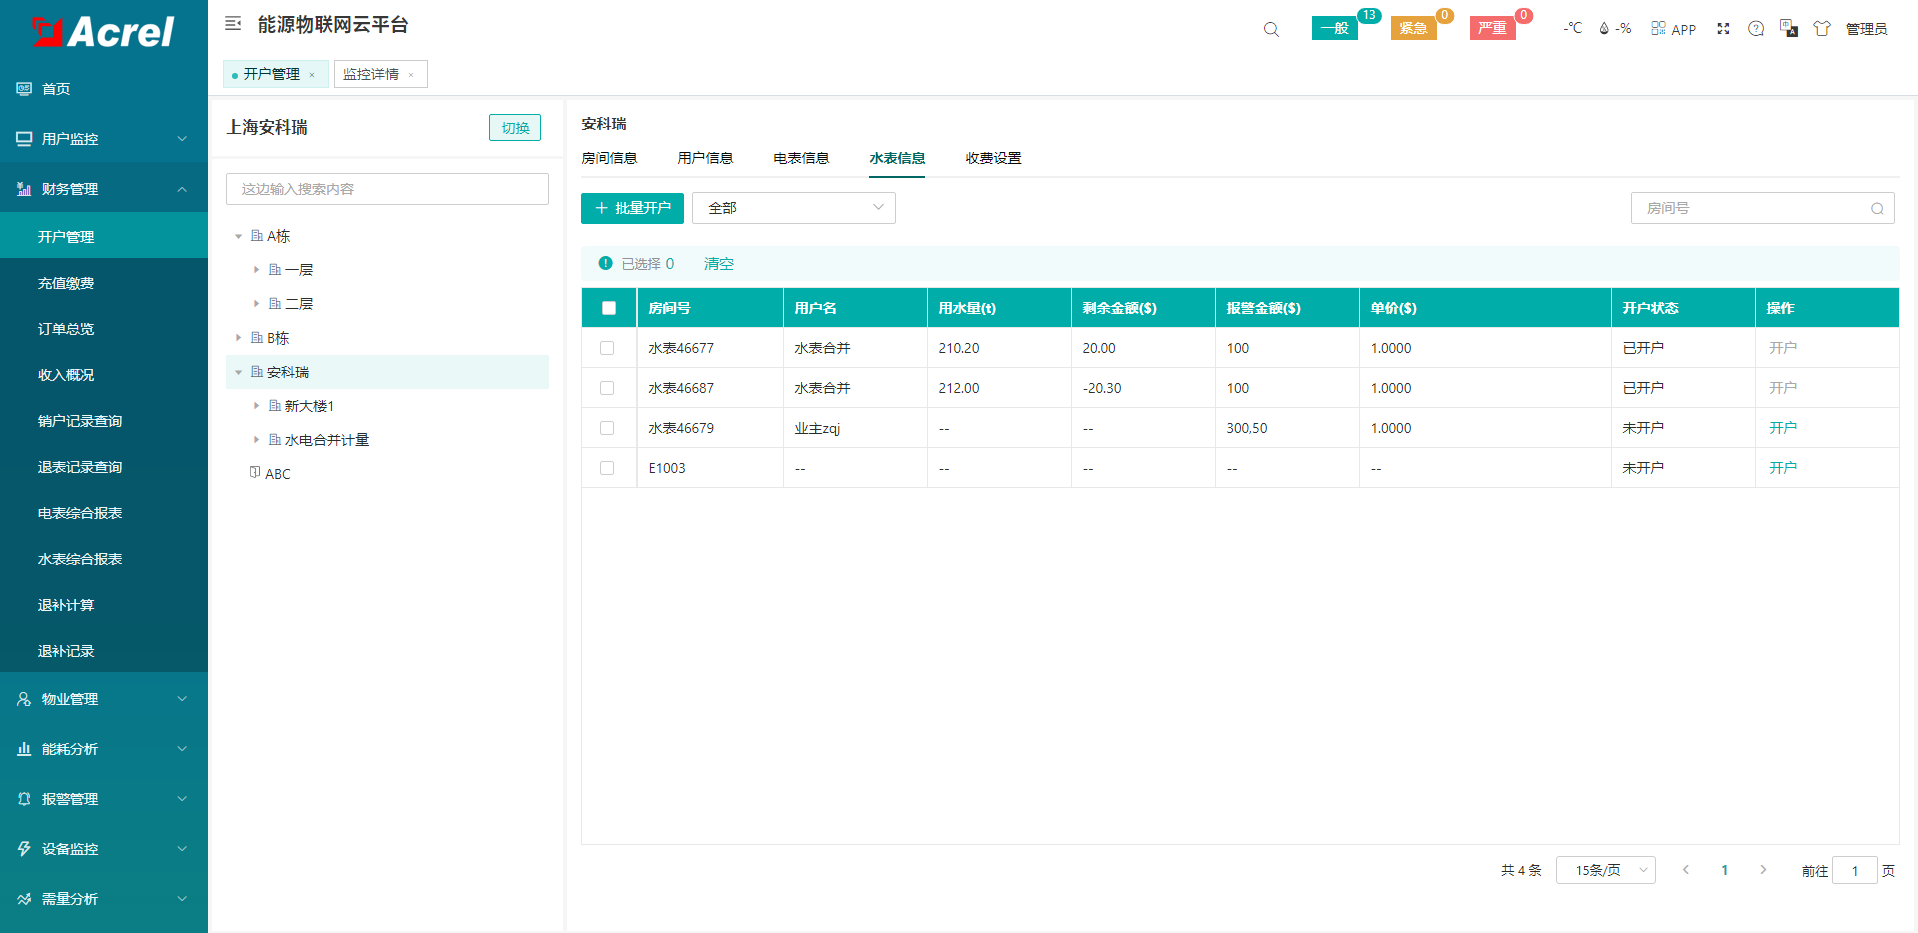Screen dimensions: 1918x933
Task: Check the box for room 水表46677
Action: (x=607, y=348)
